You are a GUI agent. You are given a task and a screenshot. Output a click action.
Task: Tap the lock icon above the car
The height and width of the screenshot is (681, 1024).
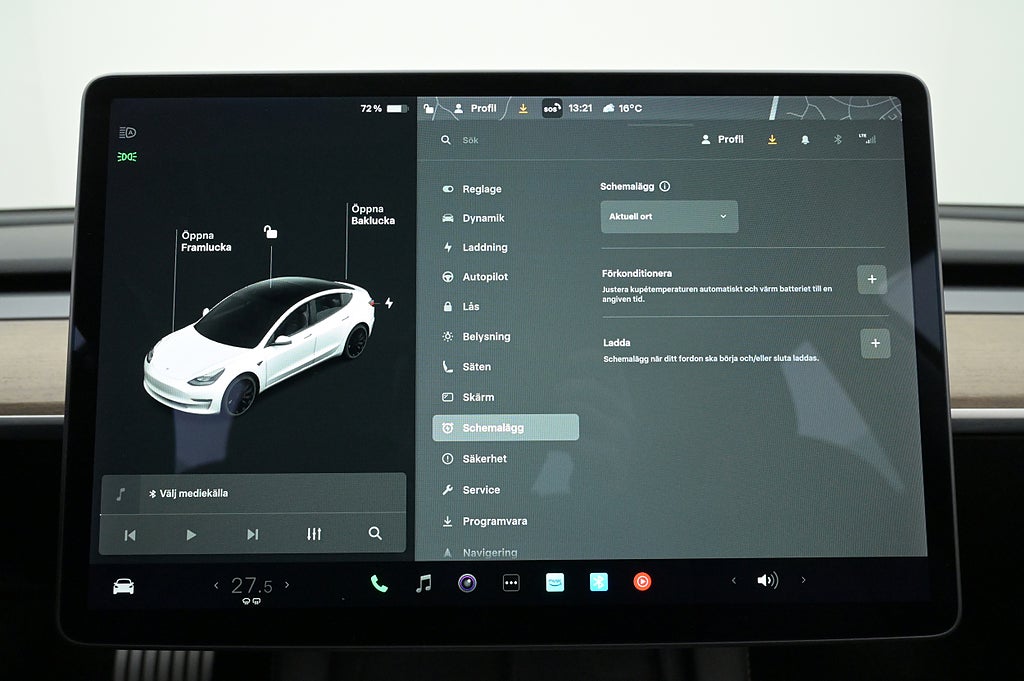click(270, 232)
